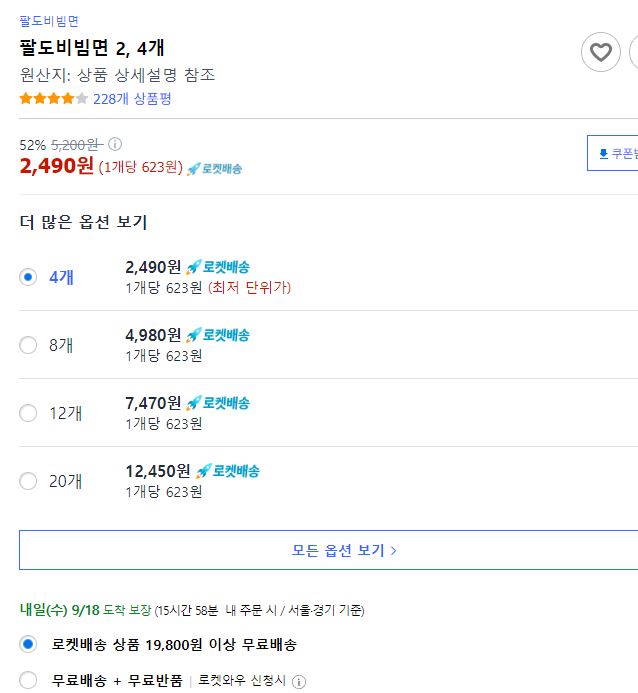Click the Rocket delivery badge on the 12개 option
Viewport: 638px width, 693px height.
218,403
